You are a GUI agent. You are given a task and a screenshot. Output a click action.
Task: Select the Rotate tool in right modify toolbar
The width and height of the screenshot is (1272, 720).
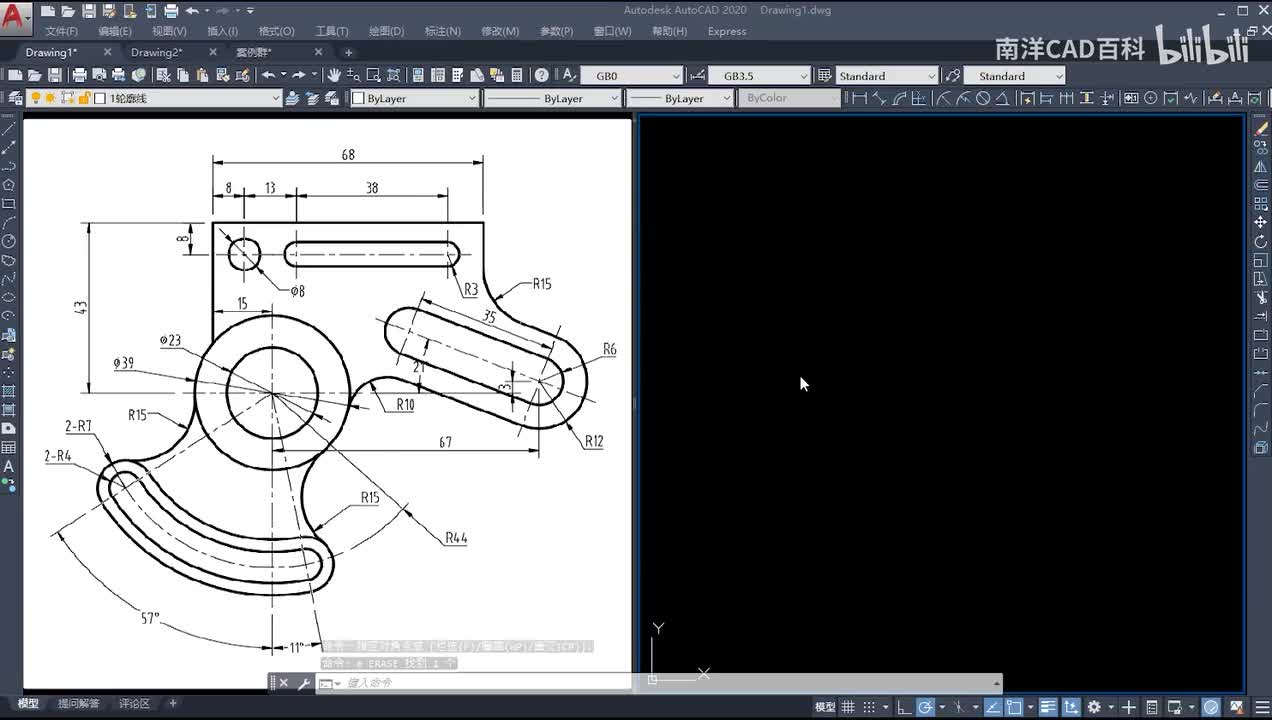click(1260, 241)
